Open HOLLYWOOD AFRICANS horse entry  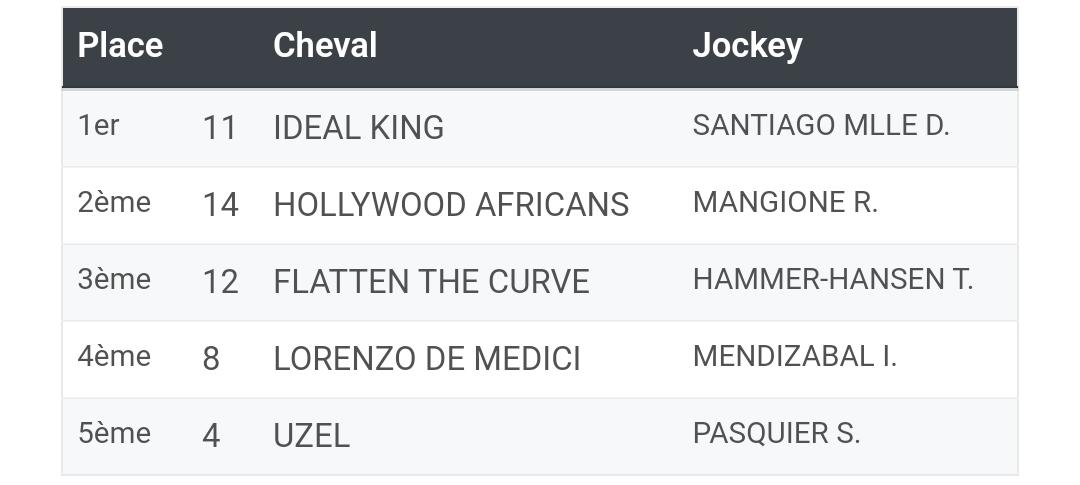point(451,205)
